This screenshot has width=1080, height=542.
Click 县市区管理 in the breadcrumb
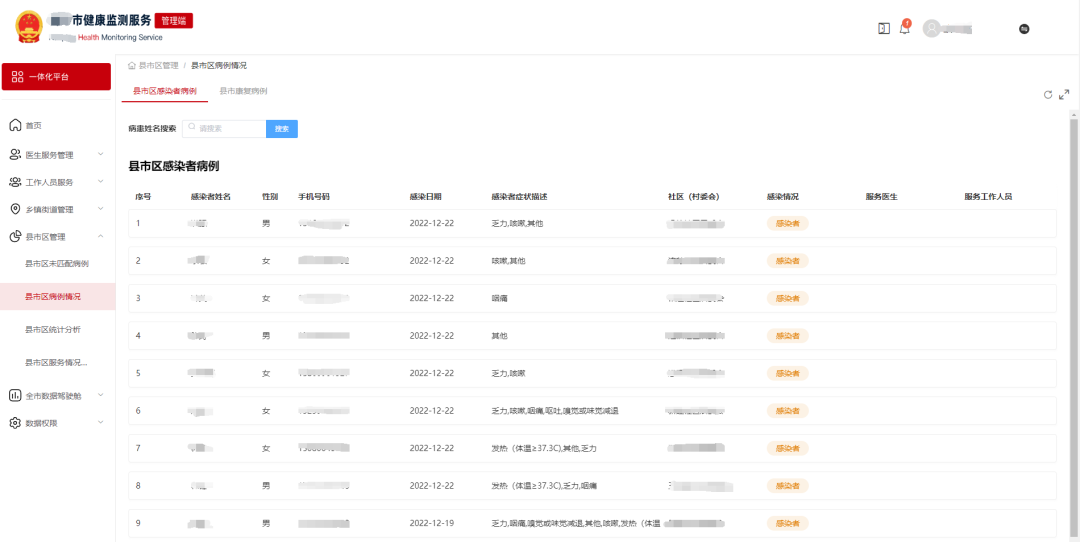[158, 65]
